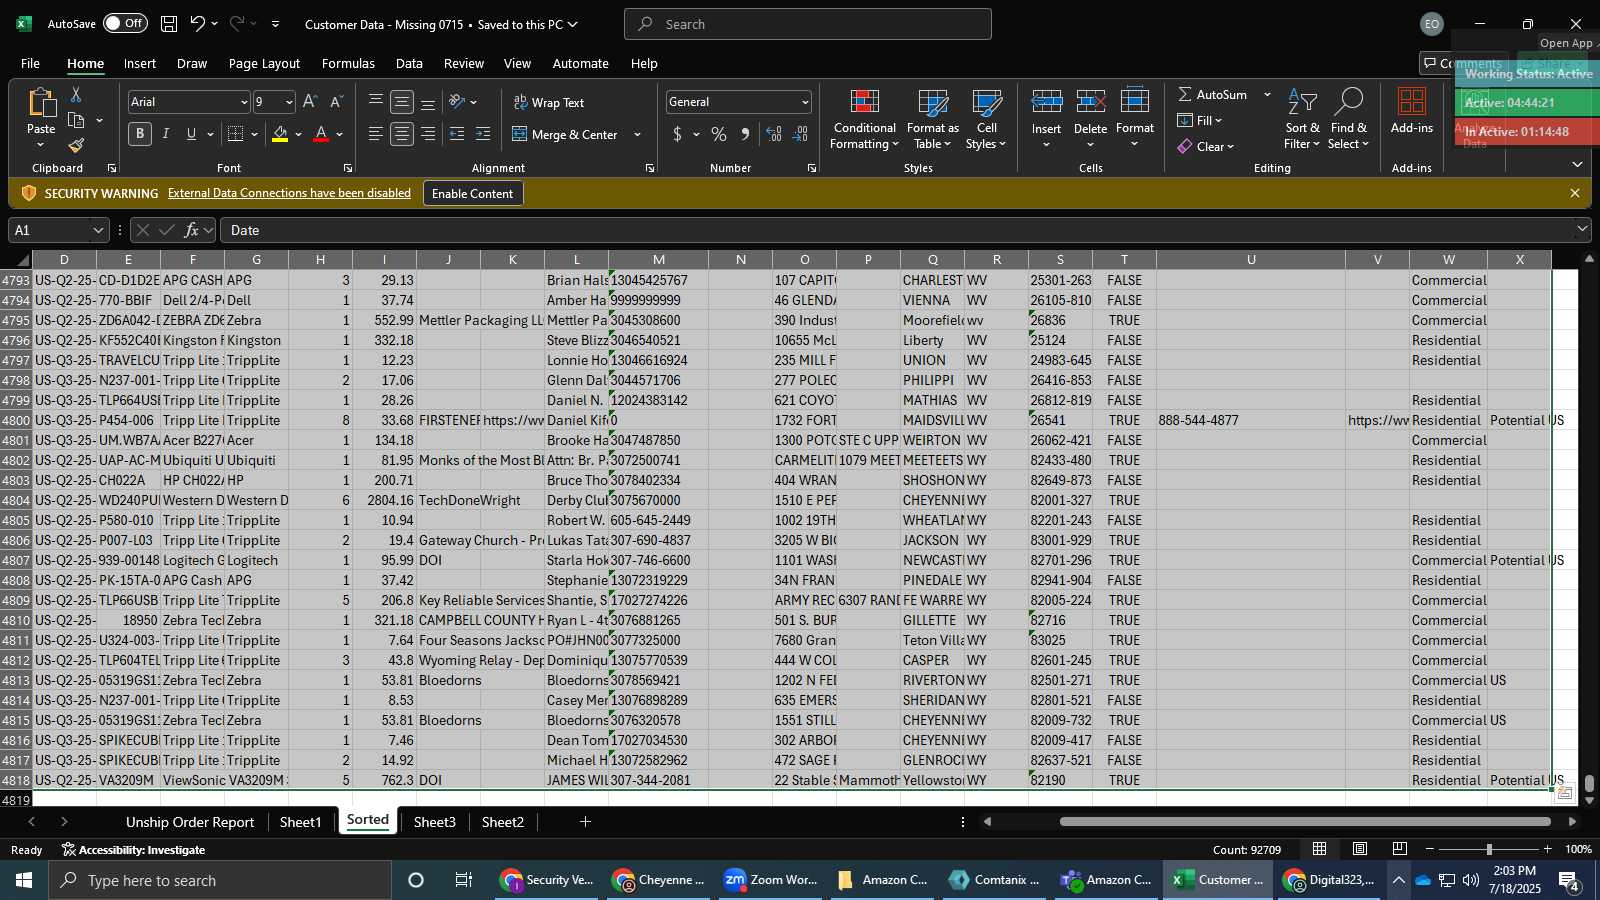This screenshot has width=1600, height=900.
Task: Open Conditional Formatting menu
Action: pos(864,120)
